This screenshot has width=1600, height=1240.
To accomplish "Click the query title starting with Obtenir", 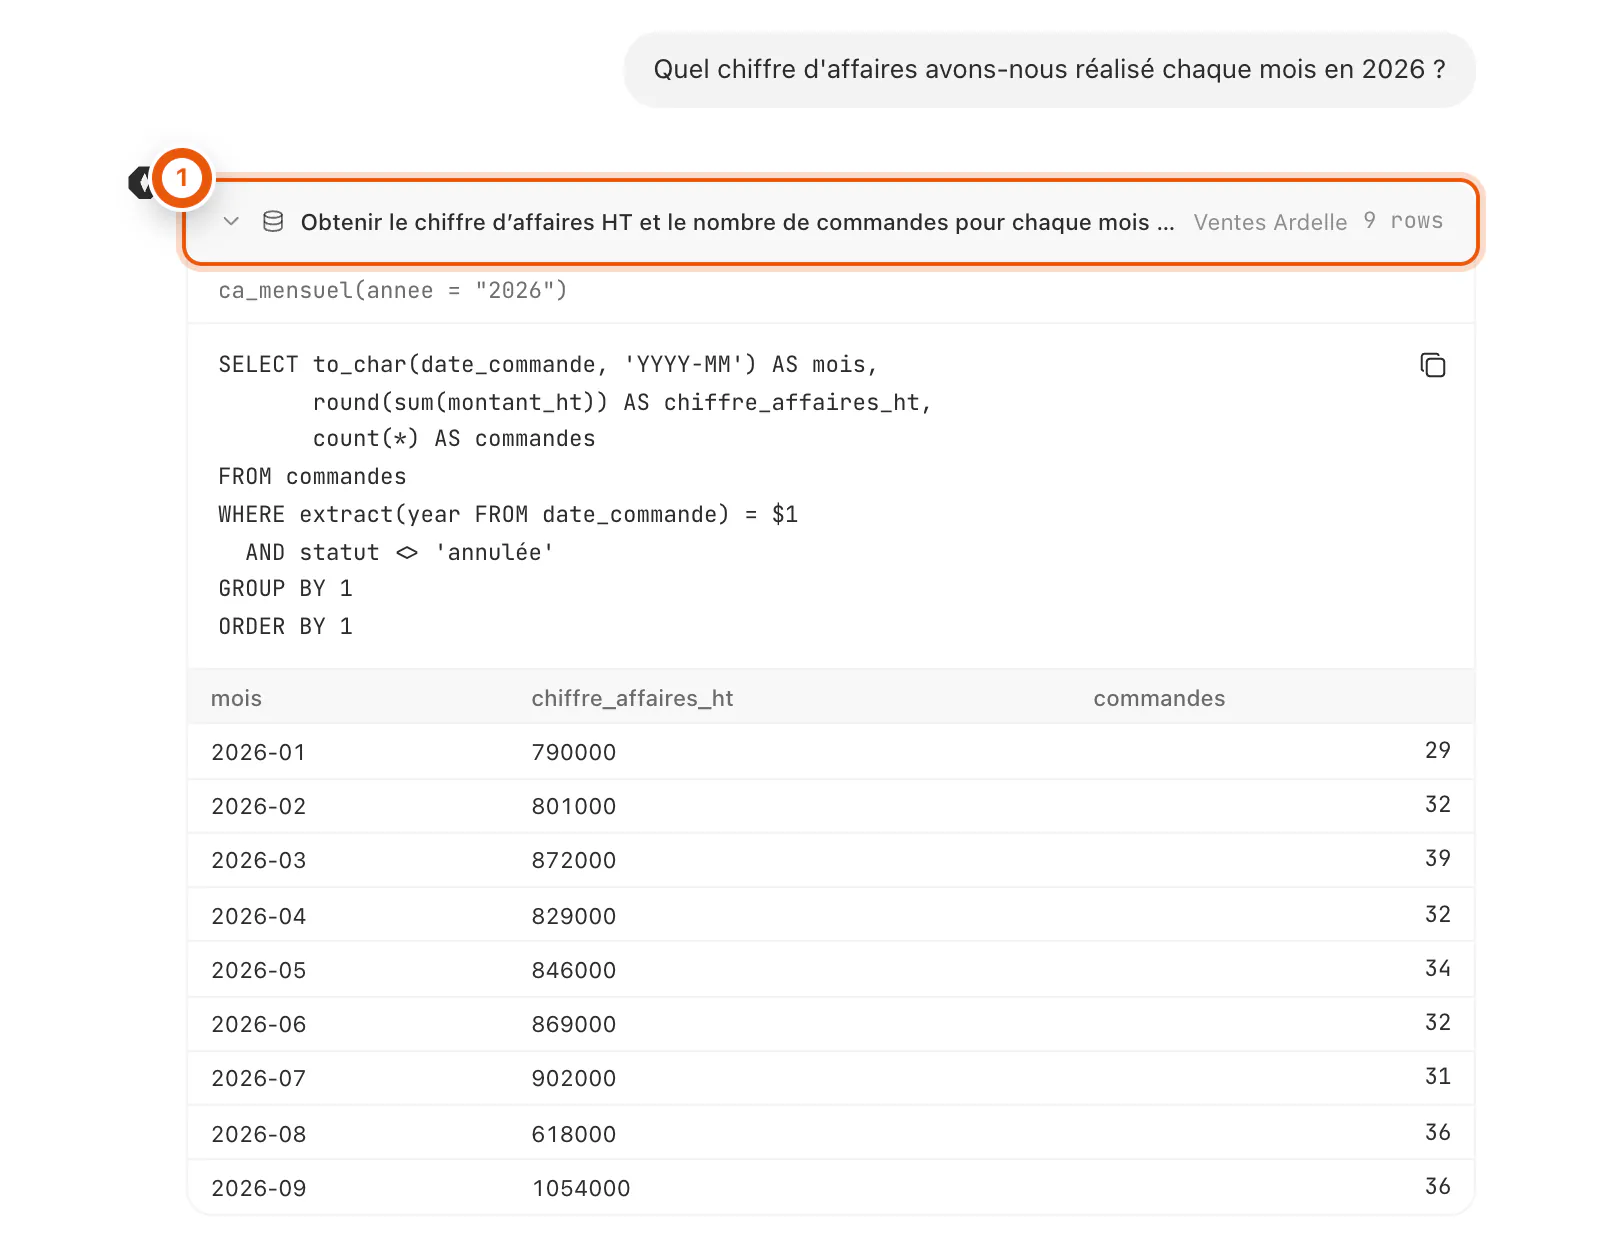I will tap(737, 222).
